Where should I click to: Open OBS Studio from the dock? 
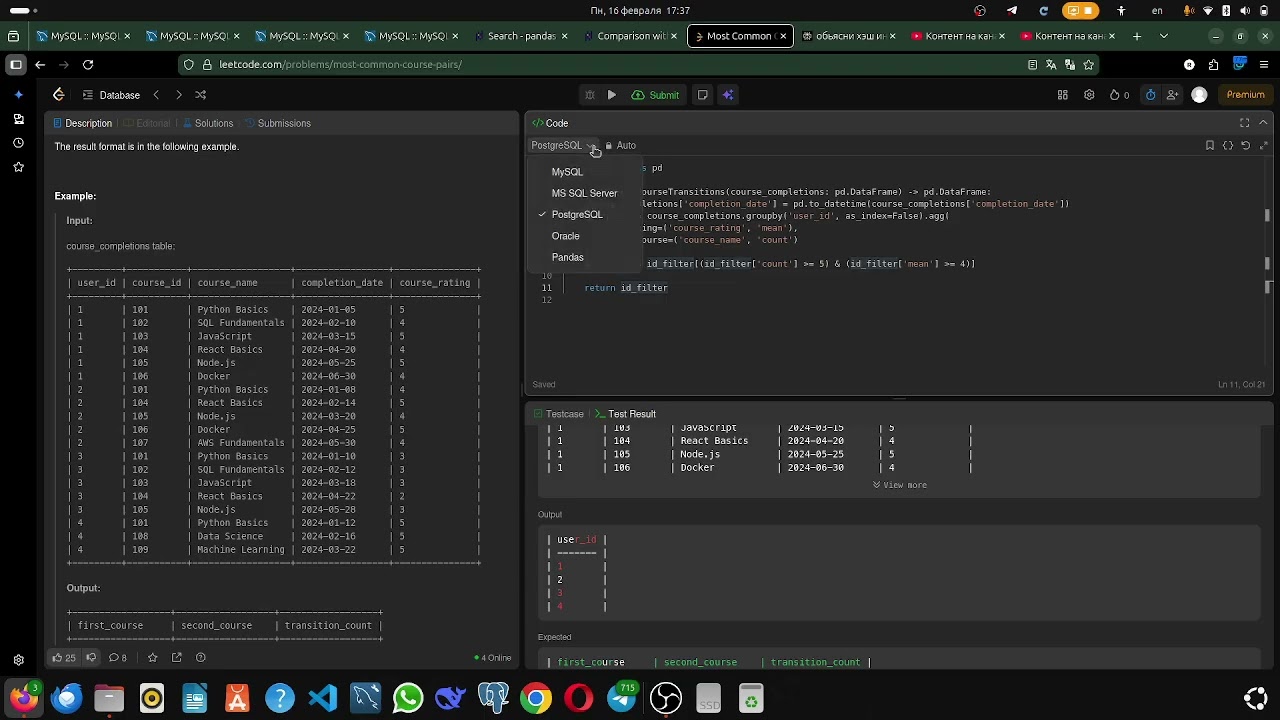665,698
